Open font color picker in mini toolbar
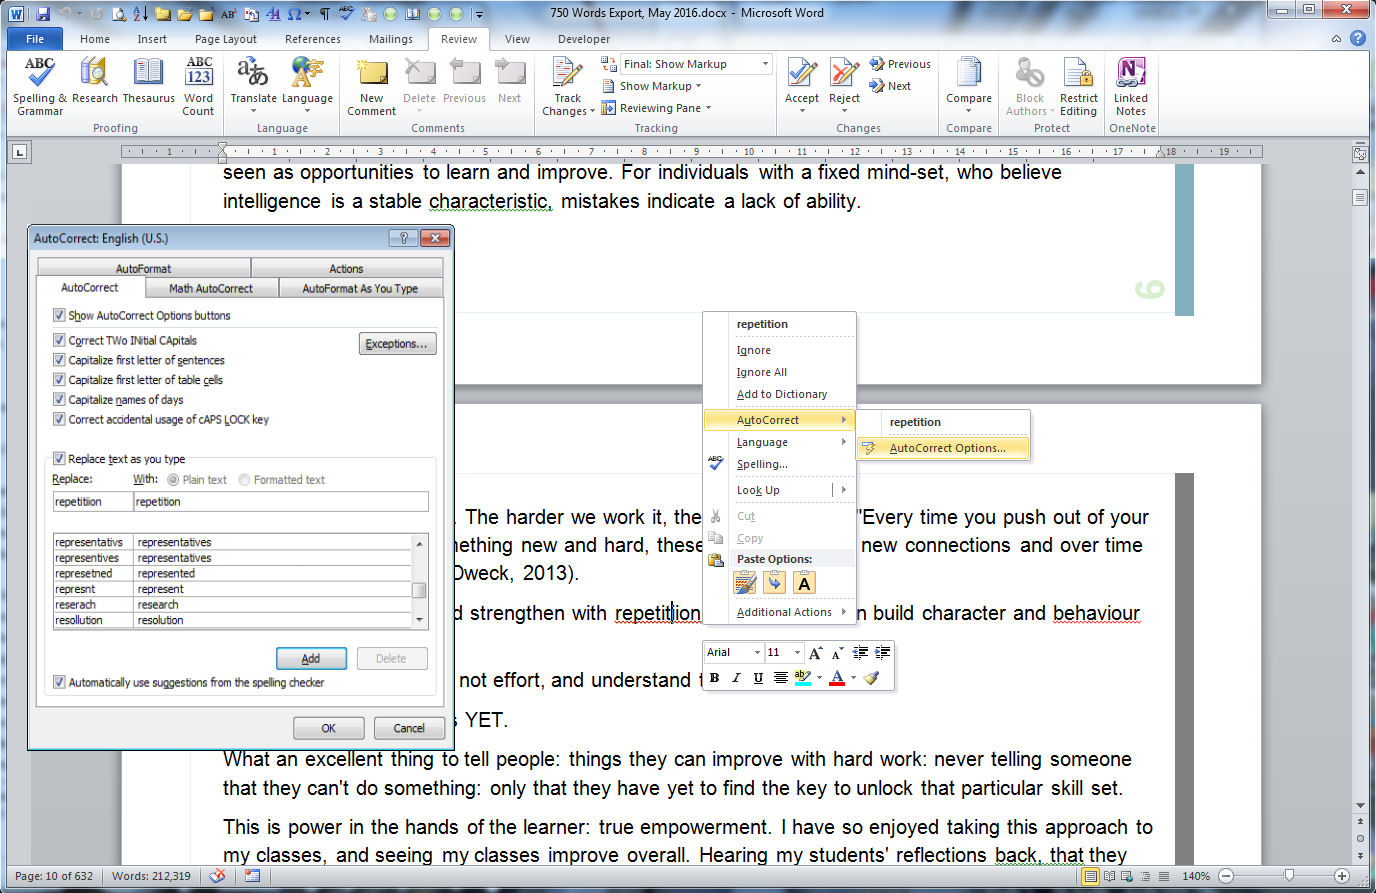1376x893 pixels. [x=853, y=678]
